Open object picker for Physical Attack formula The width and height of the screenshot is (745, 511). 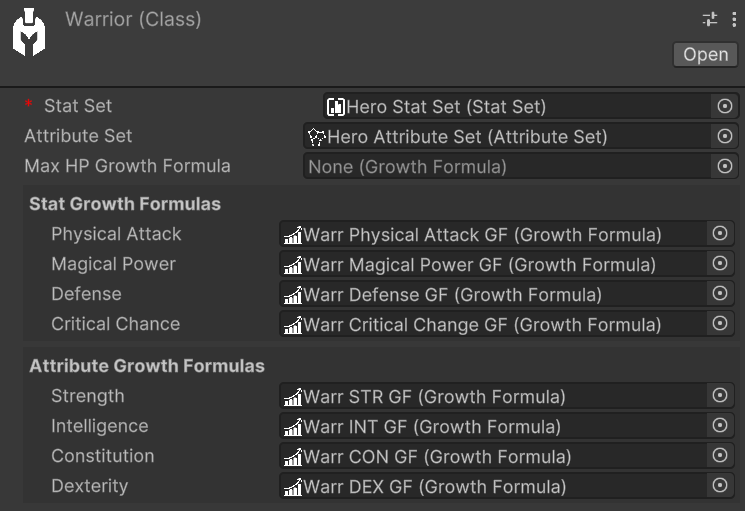[719, 234]
